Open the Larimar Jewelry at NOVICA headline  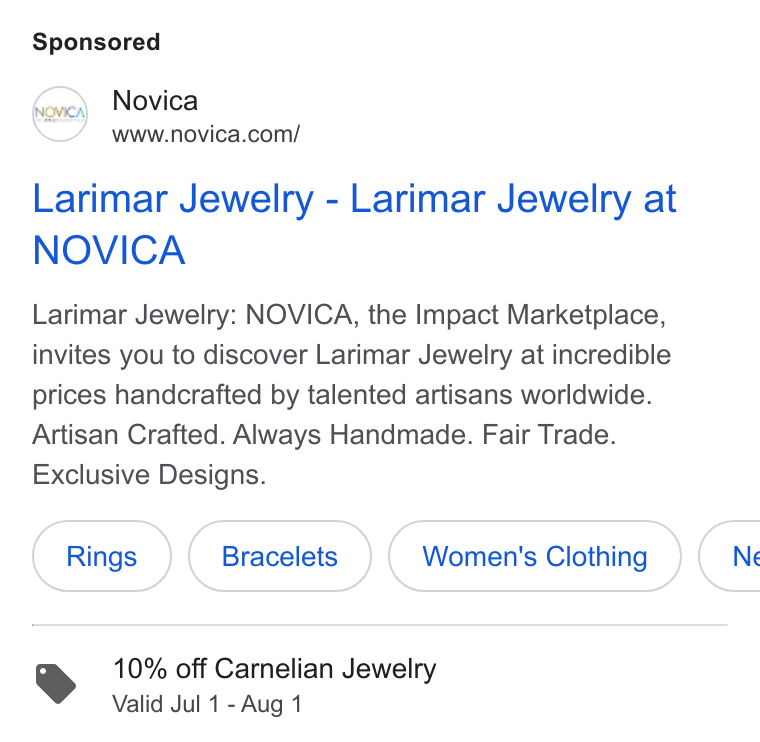tap(354, 224)
